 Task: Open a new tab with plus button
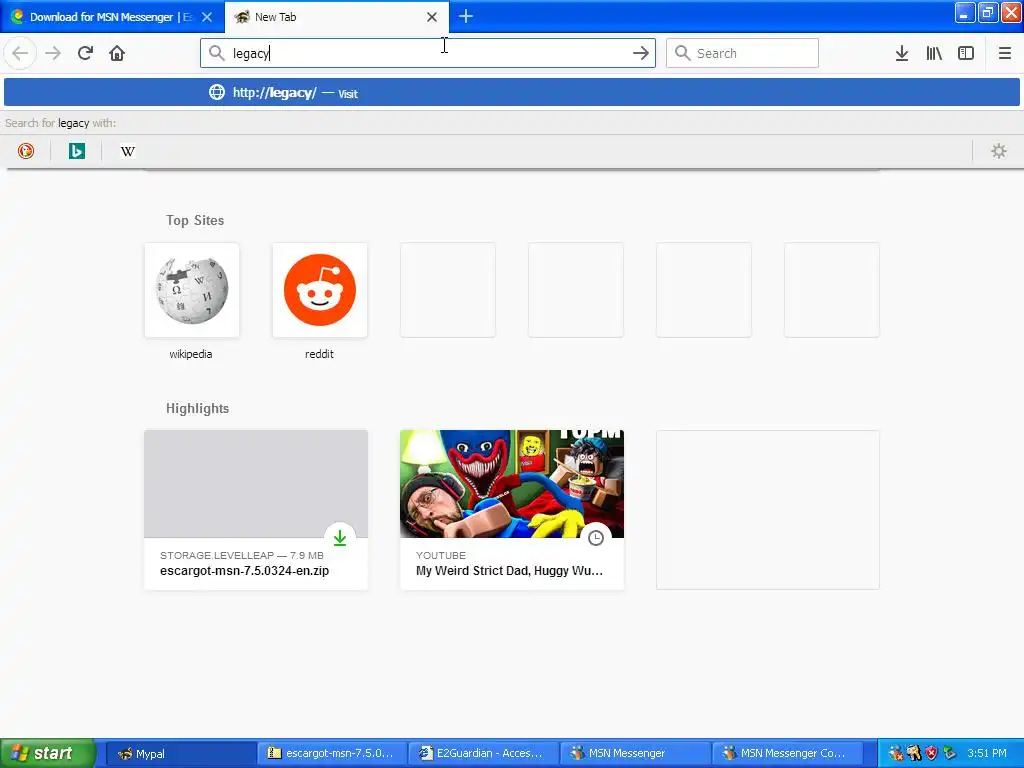[x=466, y=16]
